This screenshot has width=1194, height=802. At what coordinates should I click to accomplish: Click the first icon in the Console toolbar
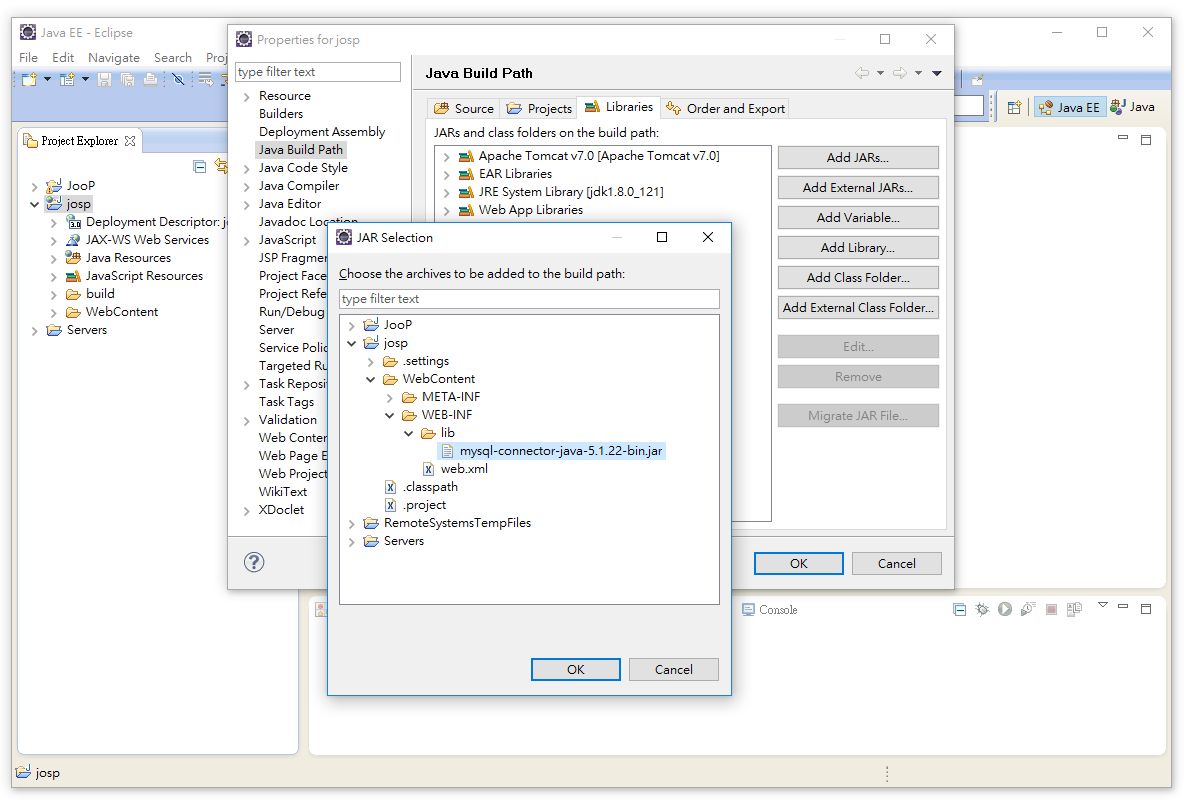959,610
